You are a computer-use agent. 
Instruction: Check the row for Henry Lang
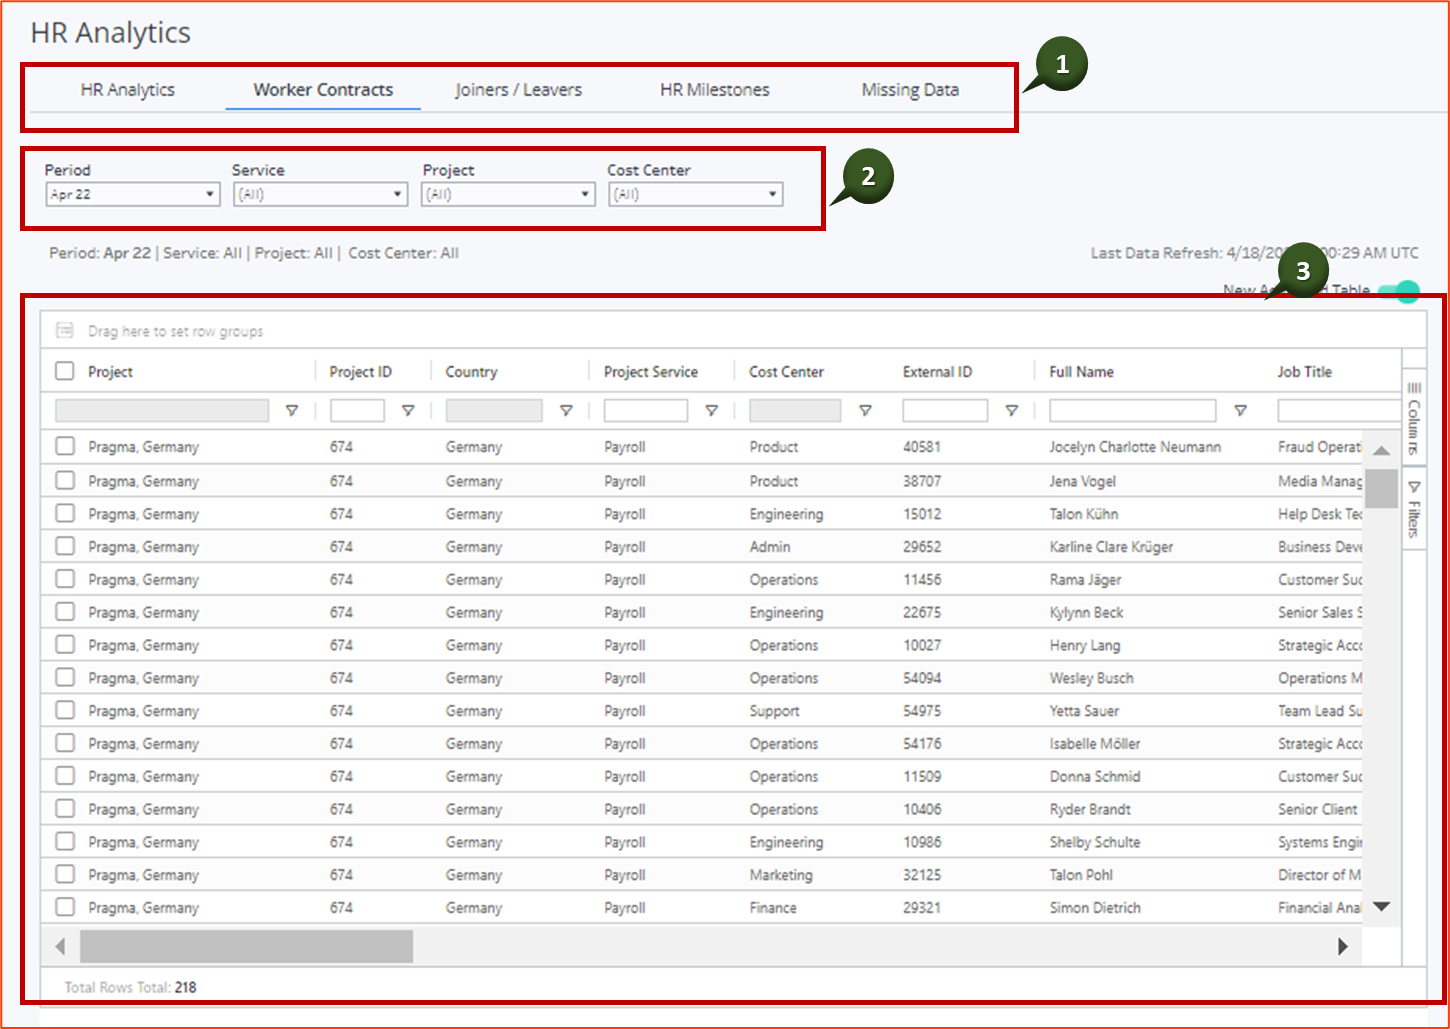(65, 645)
